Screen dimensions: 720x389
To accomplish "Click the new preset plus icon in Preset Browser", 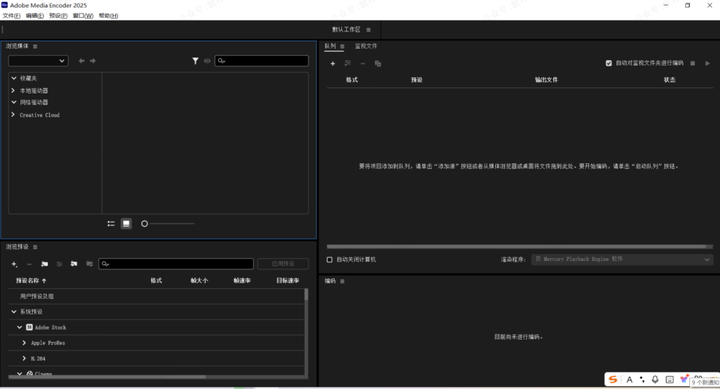I will (x=14, y=264).
